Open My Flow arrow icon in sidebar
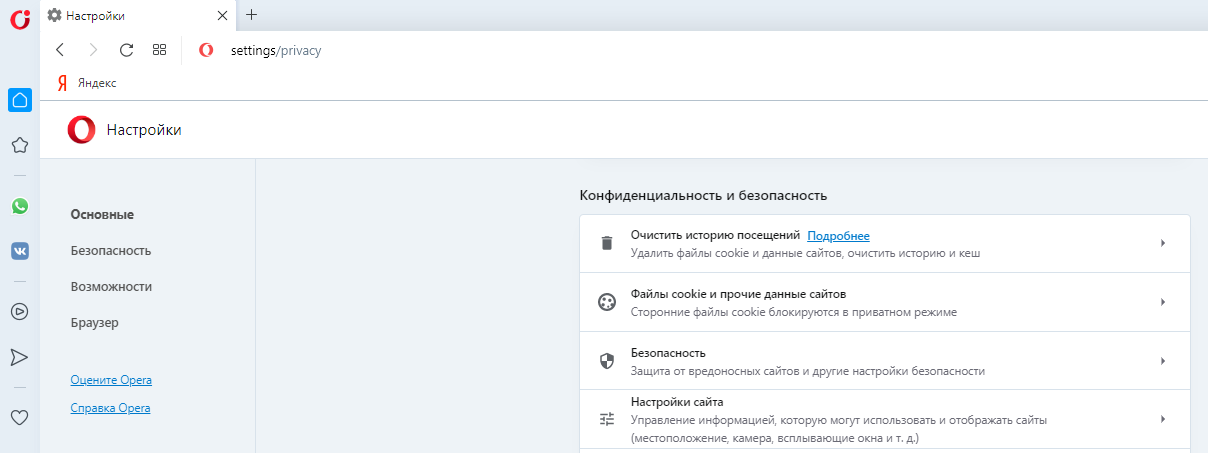 tap(19, 357)
